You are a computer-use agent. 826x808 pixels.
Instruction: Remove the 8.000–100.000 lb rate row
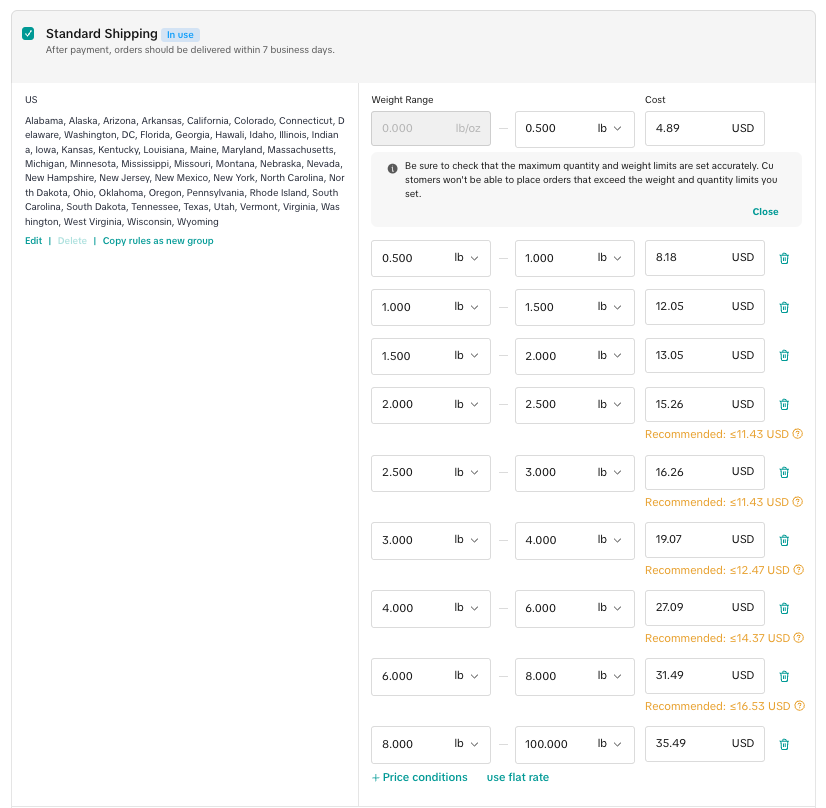784,744
